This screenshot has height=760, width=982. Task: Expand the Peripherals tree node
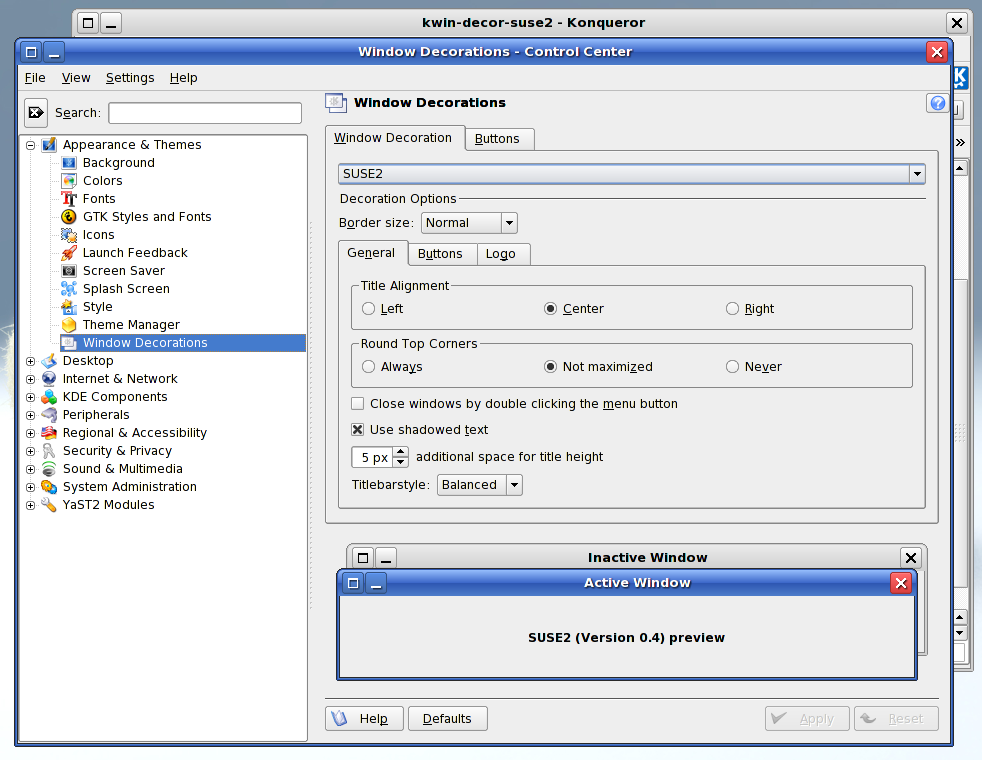(x=30, y=416)
